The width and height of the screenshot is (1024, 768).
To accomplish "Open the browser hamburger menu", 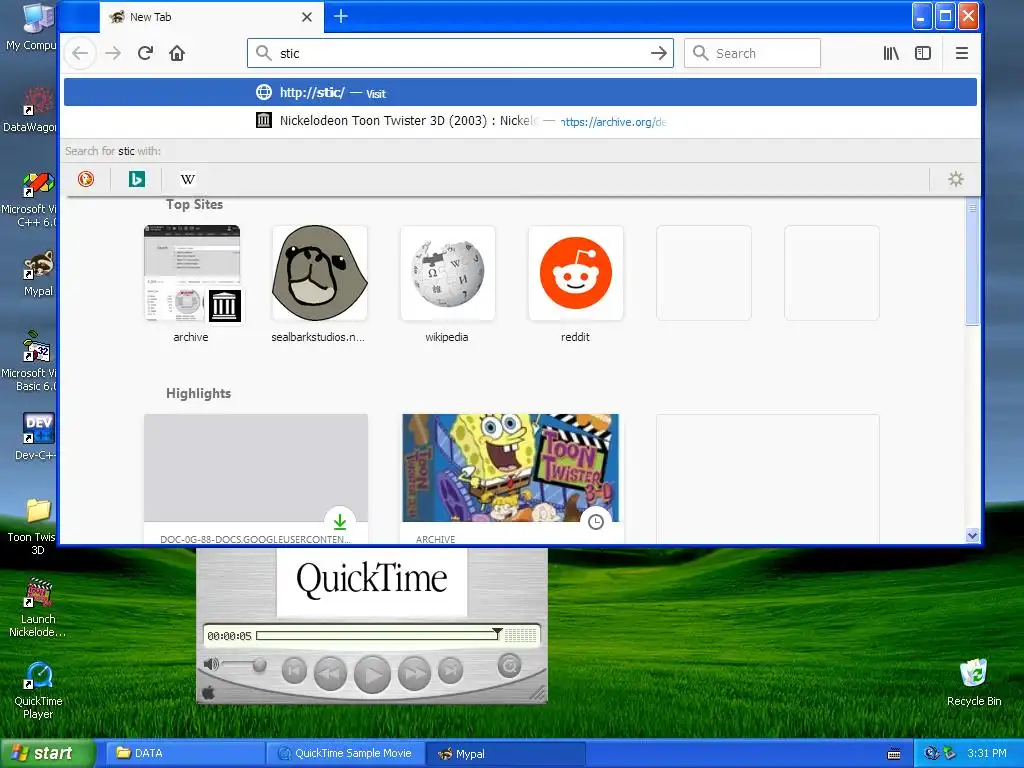I will [x=961, y=53].
